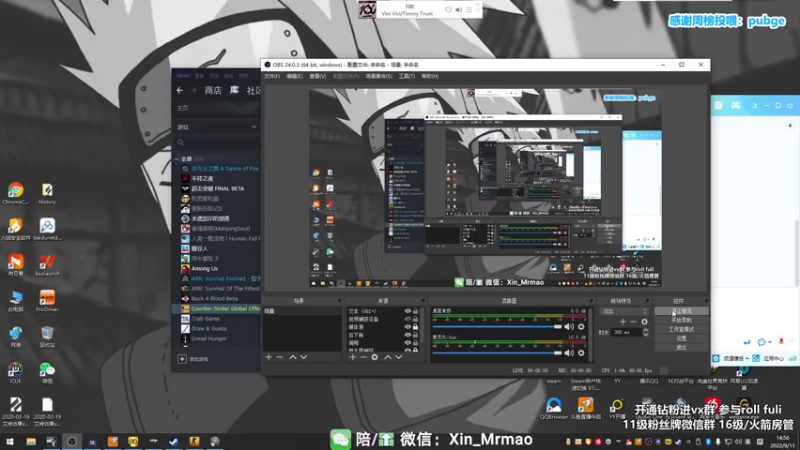
Task: Toggle the lock on 视频捕获设备 source
Action: click(x=415, y=319)
